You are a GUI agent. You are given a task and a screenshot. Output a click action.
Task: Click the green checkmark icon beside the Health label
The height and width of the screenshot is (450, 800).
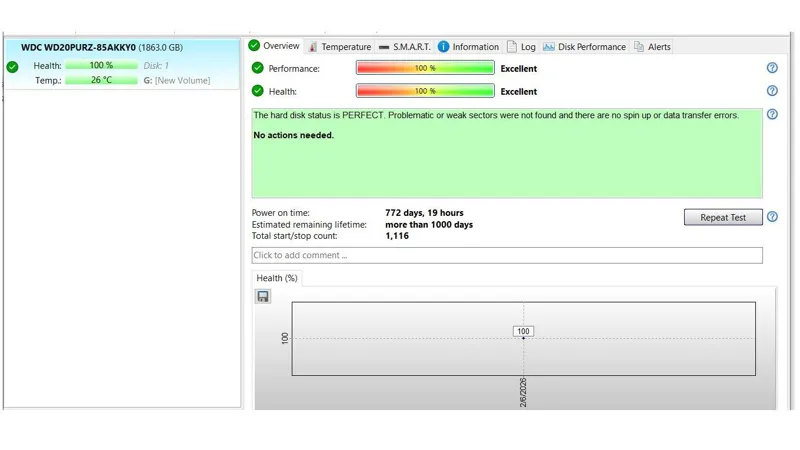258,91
